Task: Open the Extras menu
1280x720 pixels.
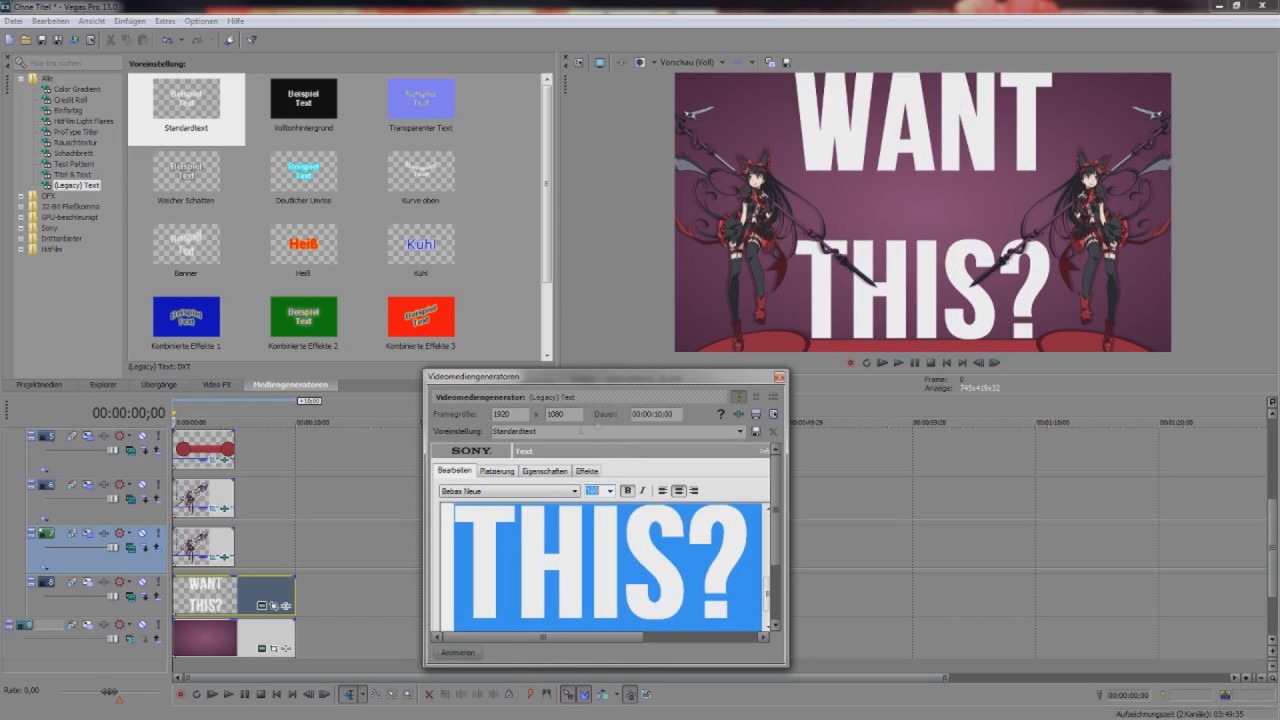Action: (165, 21)
